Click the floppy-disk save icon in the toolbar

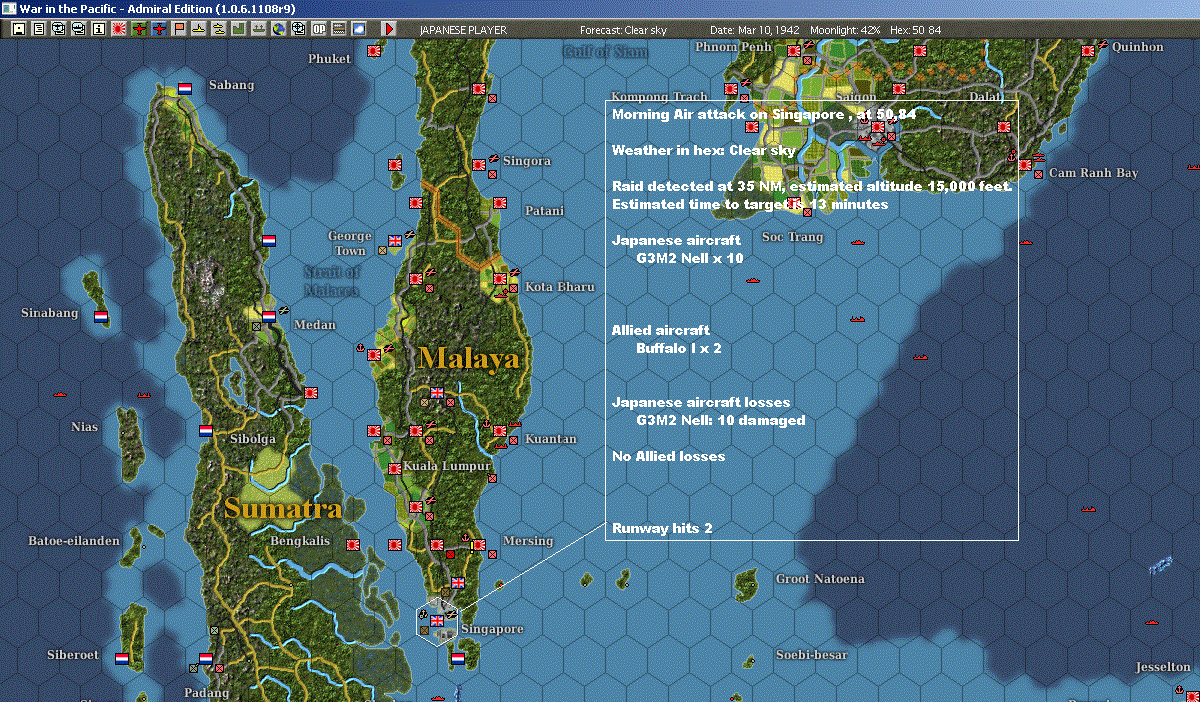tap(19, 29)
